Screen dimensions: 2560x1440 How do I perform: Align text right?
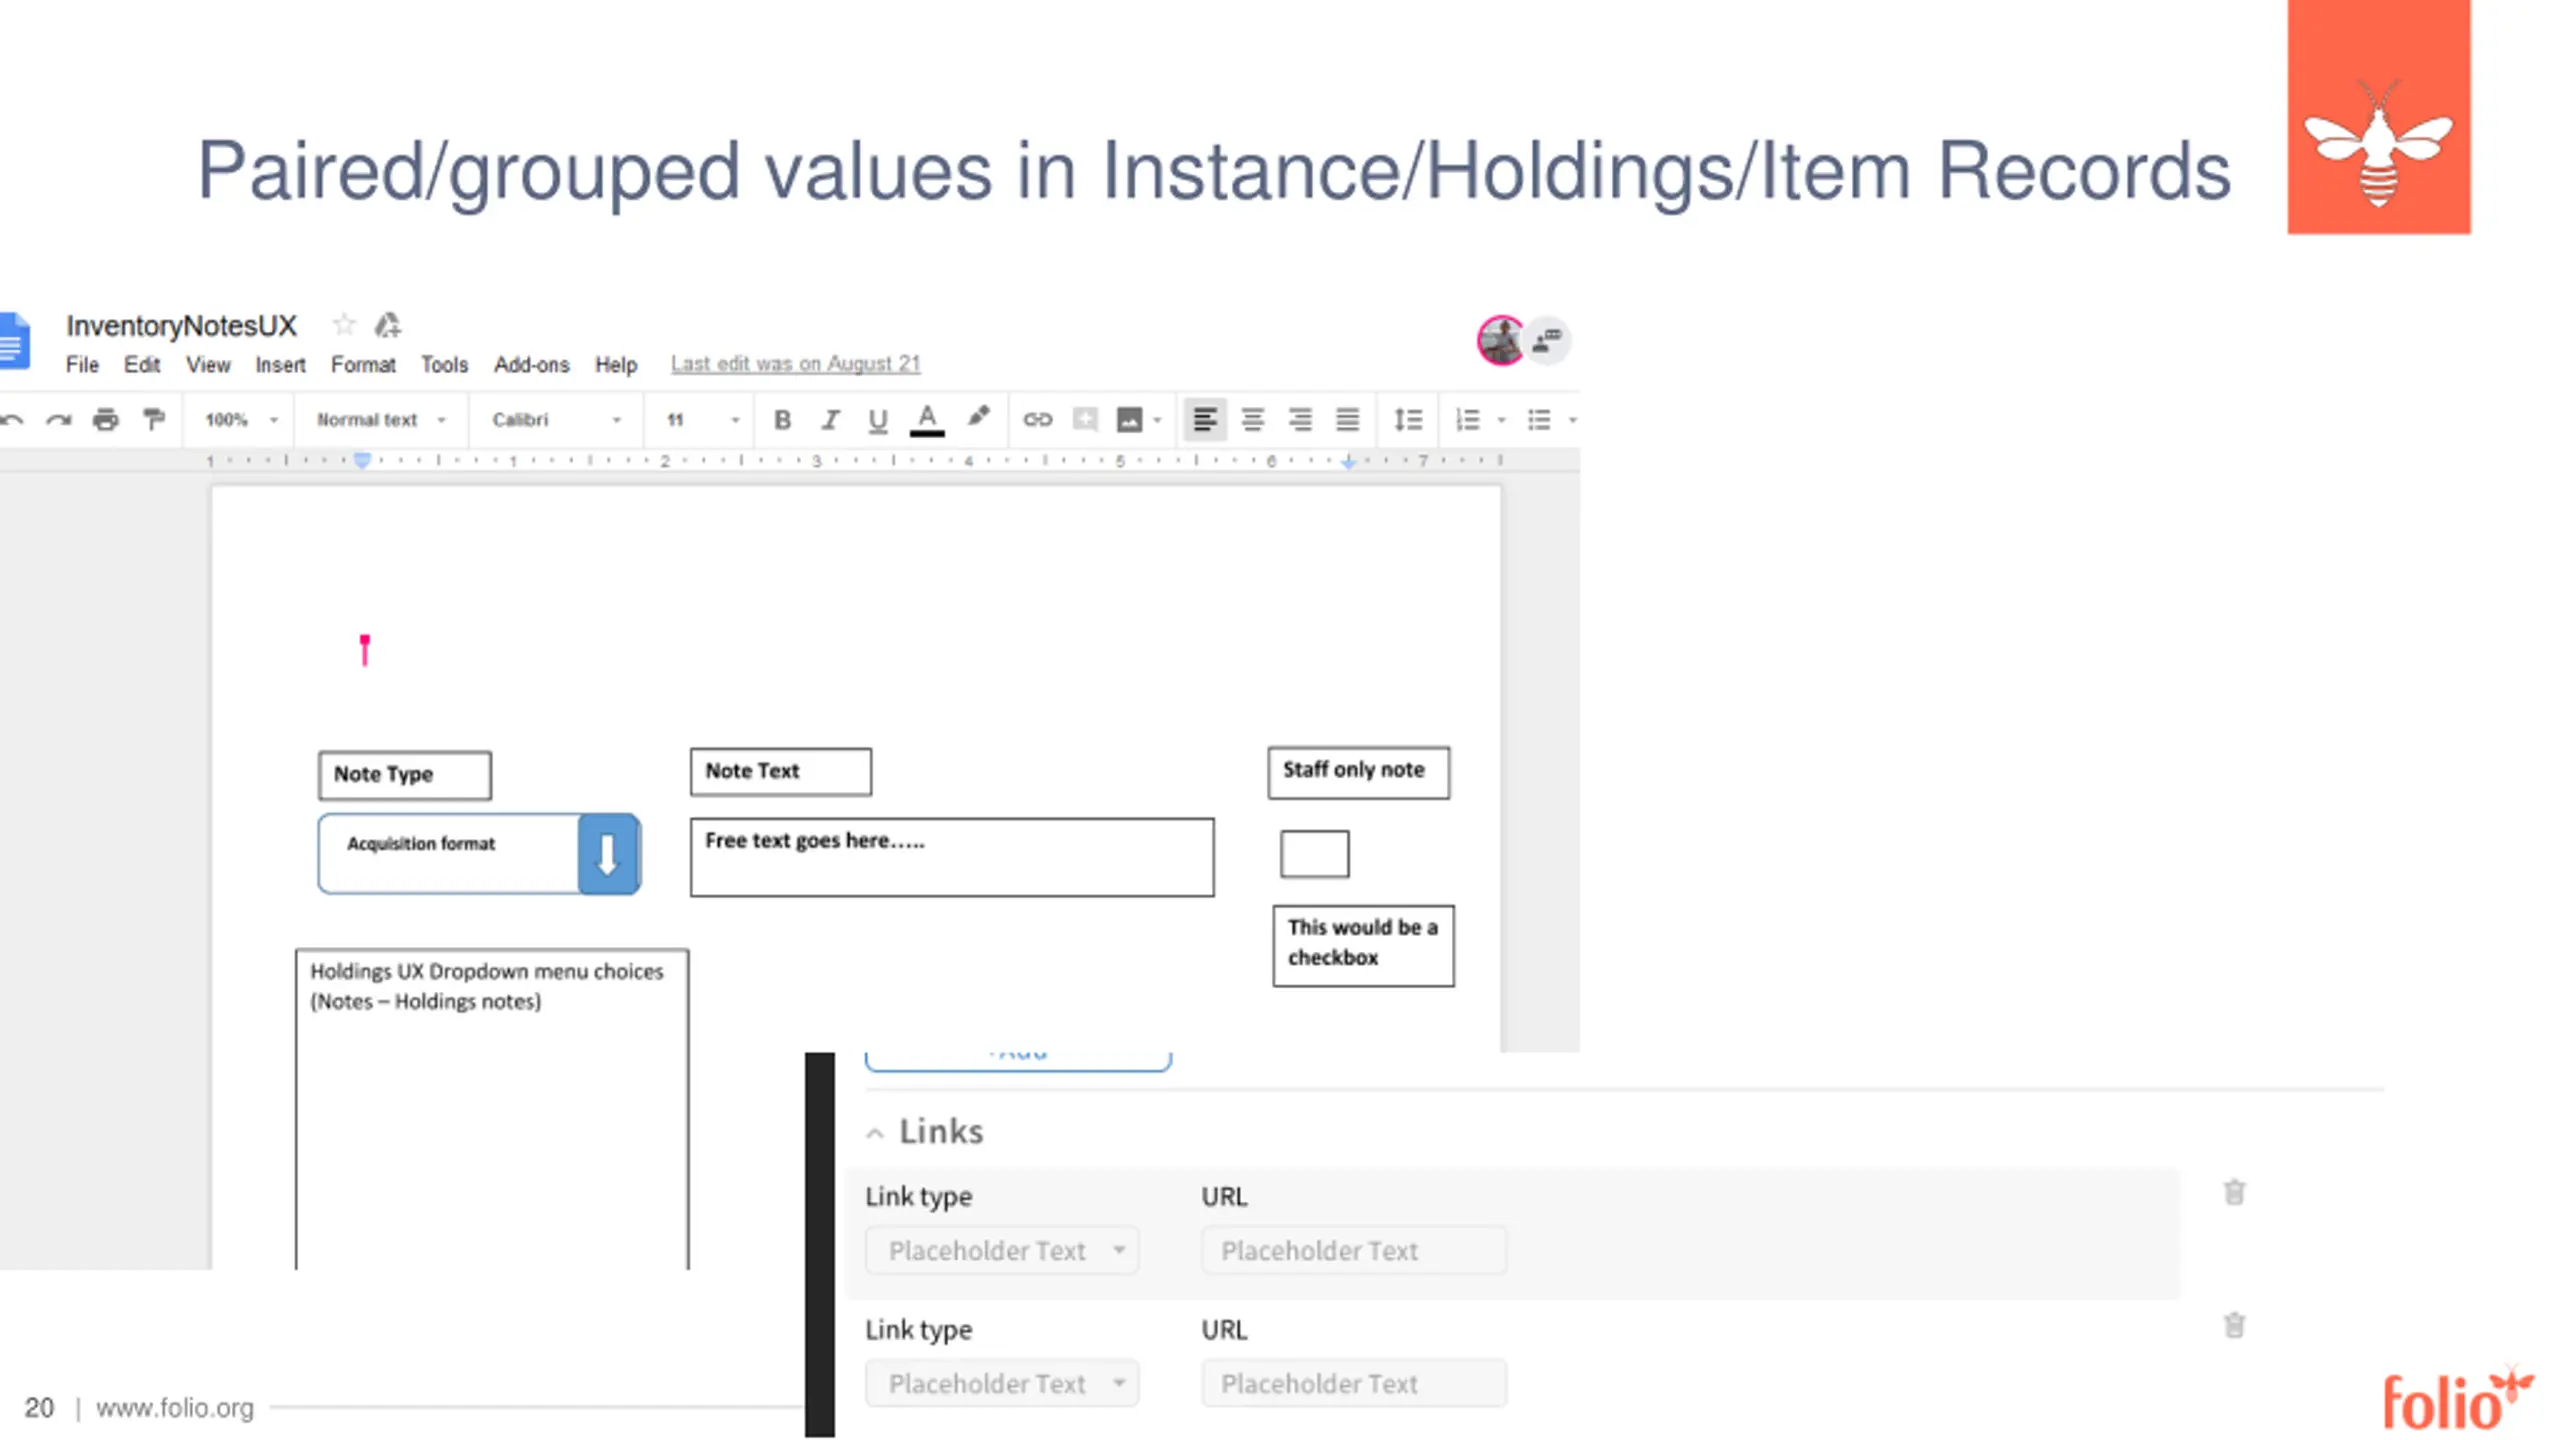click(x=1300, y=420)
